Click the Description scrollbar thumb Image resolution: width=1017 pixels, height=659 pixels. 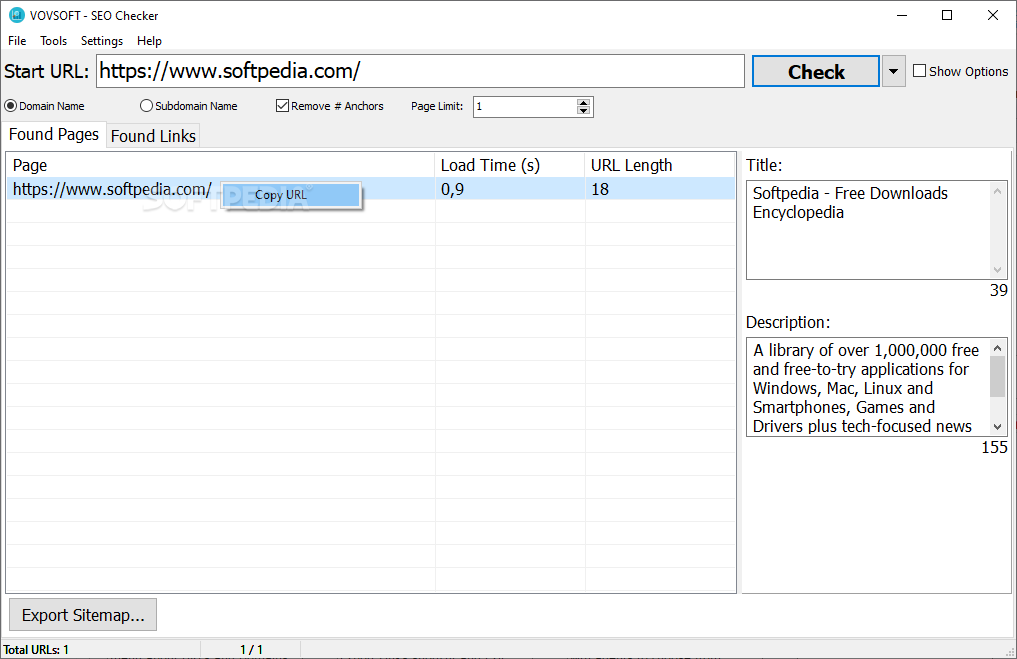click(998, 376)
